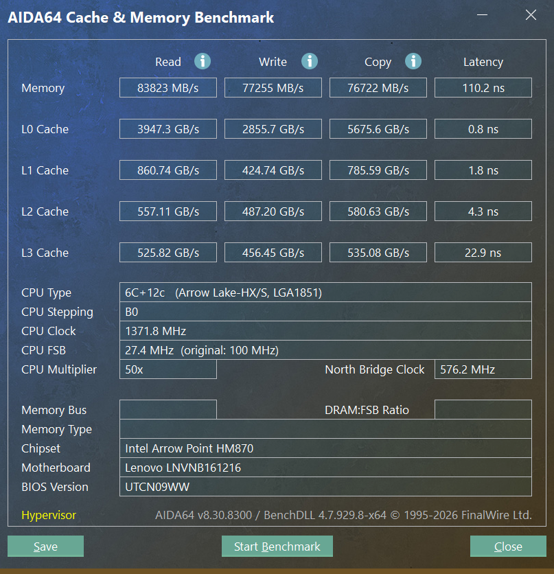Click the CPU Type field 6C+12c

(326, 292)
